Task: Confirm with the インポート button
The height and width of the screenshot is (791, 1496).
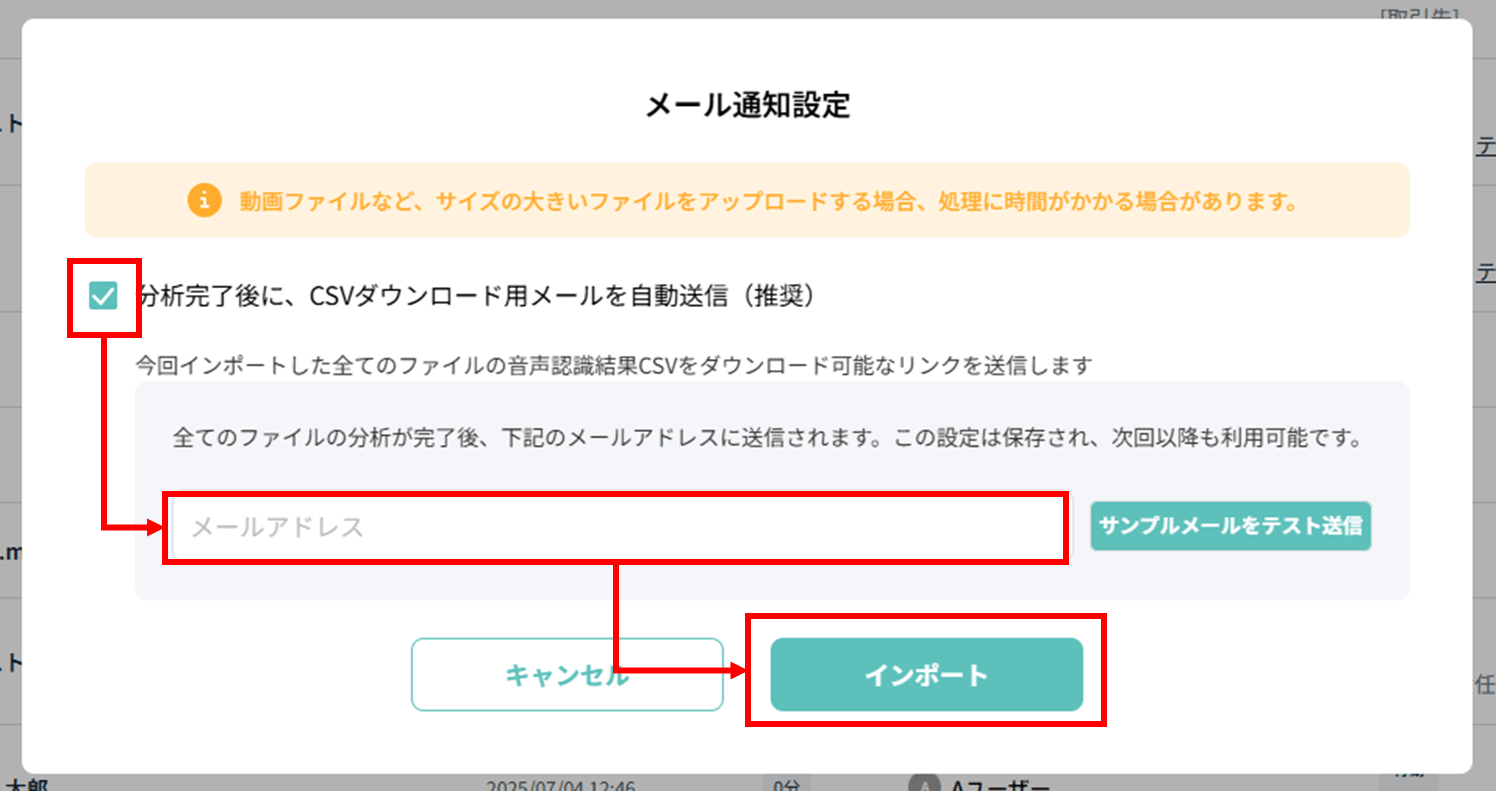Action: pyautogui.click(x=926, y=675)
